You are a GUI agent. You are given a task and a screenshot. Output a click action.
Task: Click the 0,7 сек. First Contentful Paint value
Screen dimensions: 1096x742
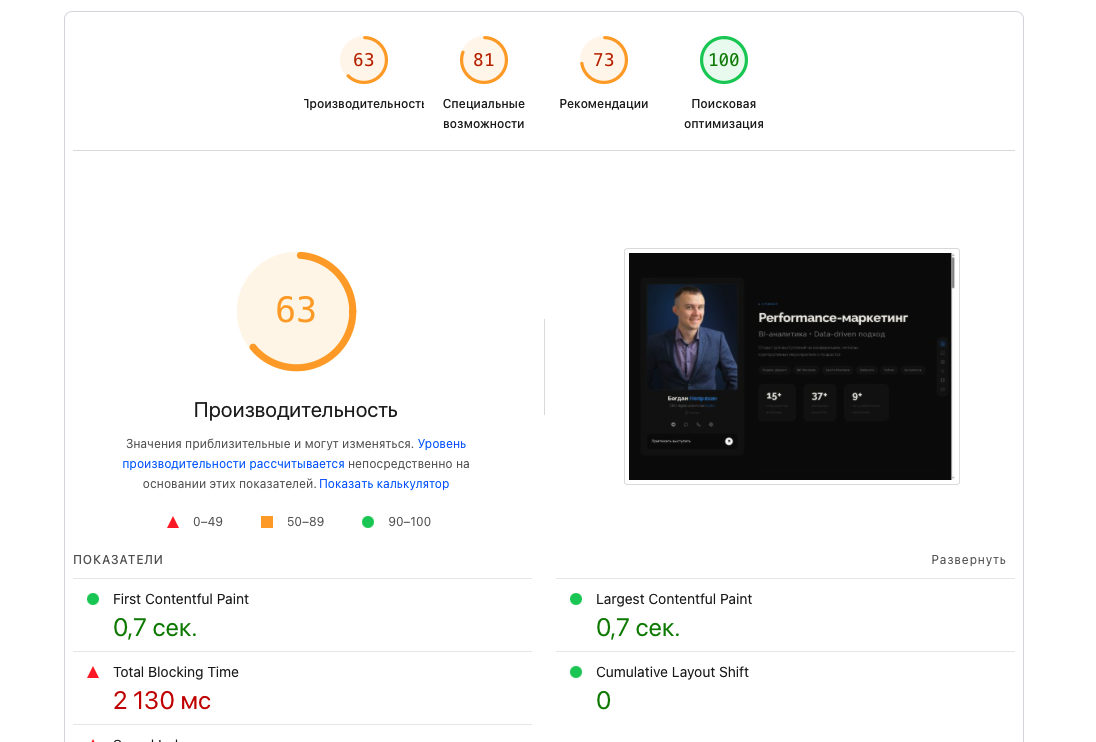tap(154, 628)
